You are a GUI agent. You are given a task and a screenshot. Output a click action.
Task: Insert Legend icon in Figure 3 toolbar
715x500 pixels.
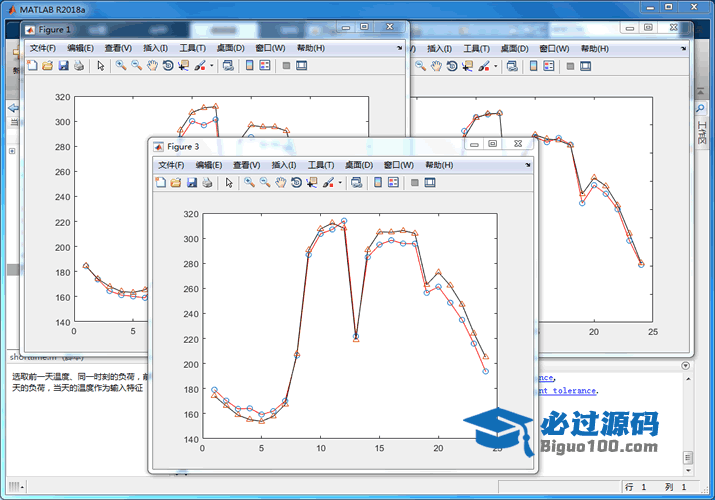click(394, 183)
